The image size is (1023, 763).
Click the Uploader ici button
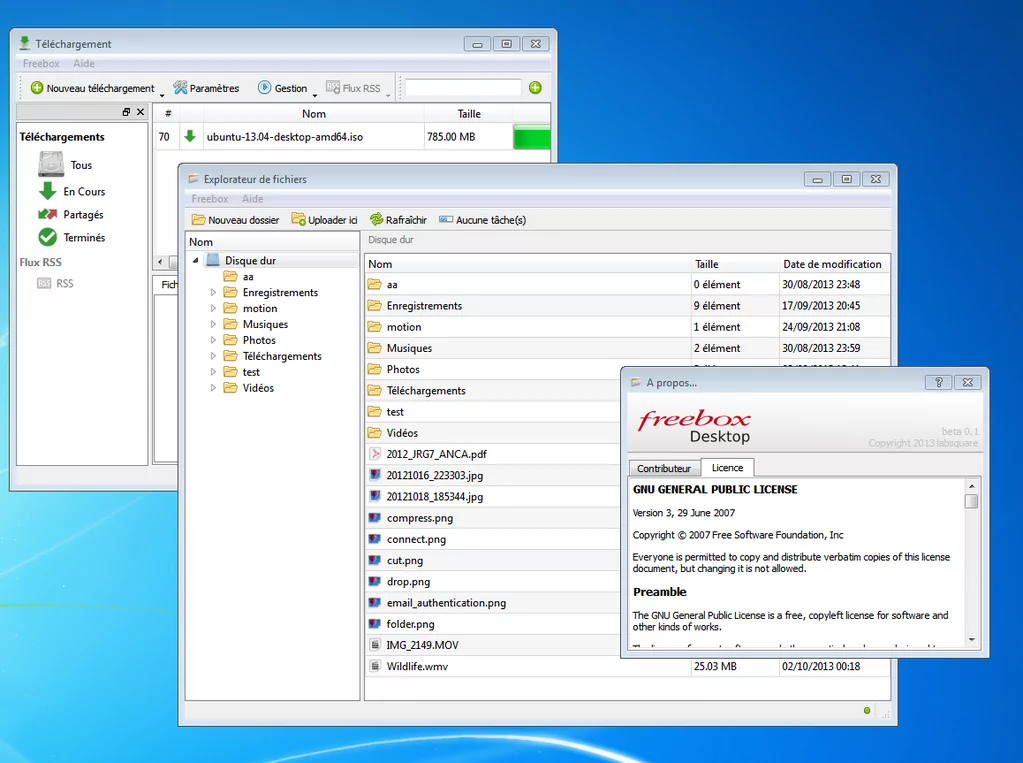coord(324,220)
